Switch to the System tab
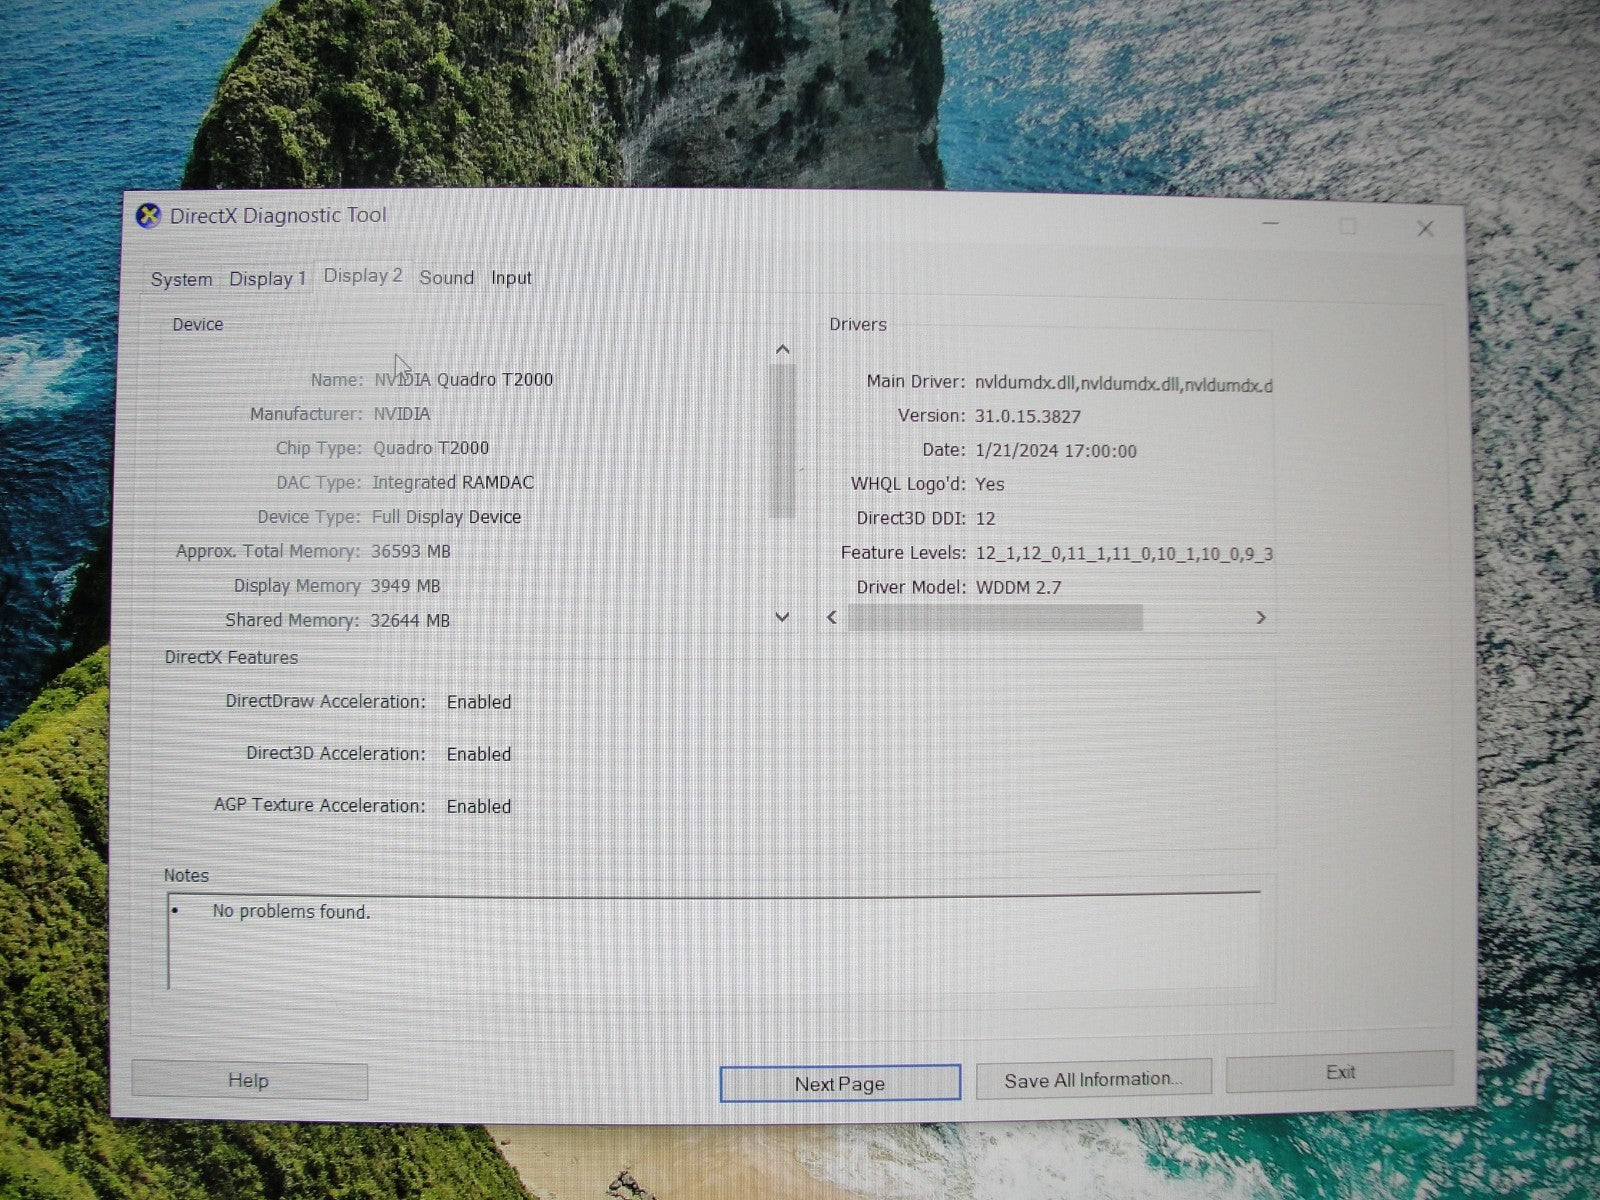The width and height of the screenshot is (1600, 1200). pos(181,280)
